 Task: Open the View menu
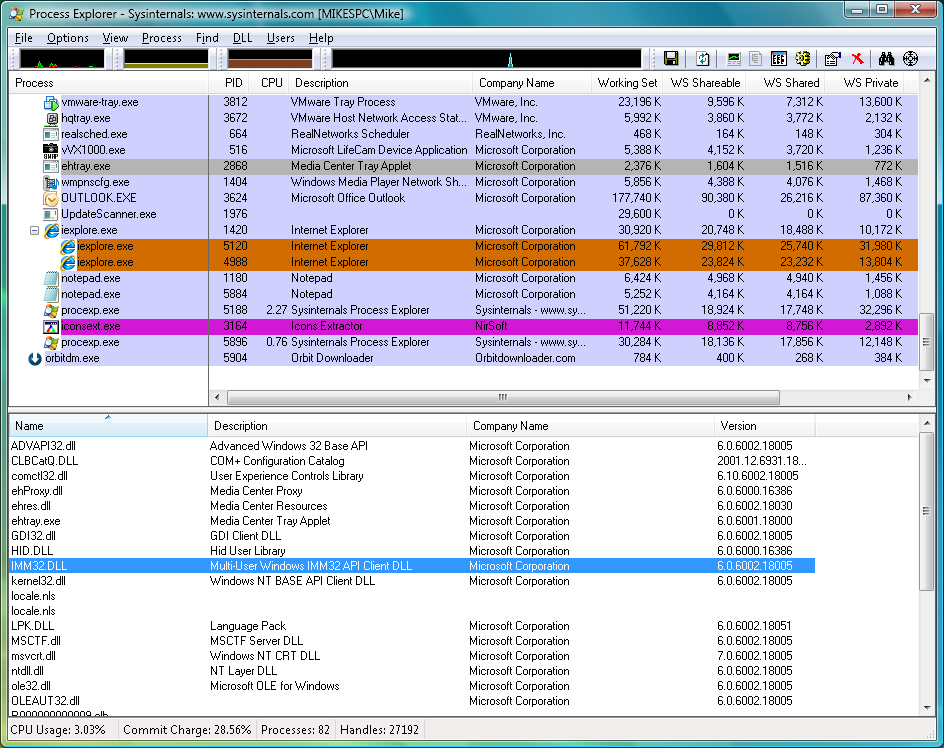(115, 38)
